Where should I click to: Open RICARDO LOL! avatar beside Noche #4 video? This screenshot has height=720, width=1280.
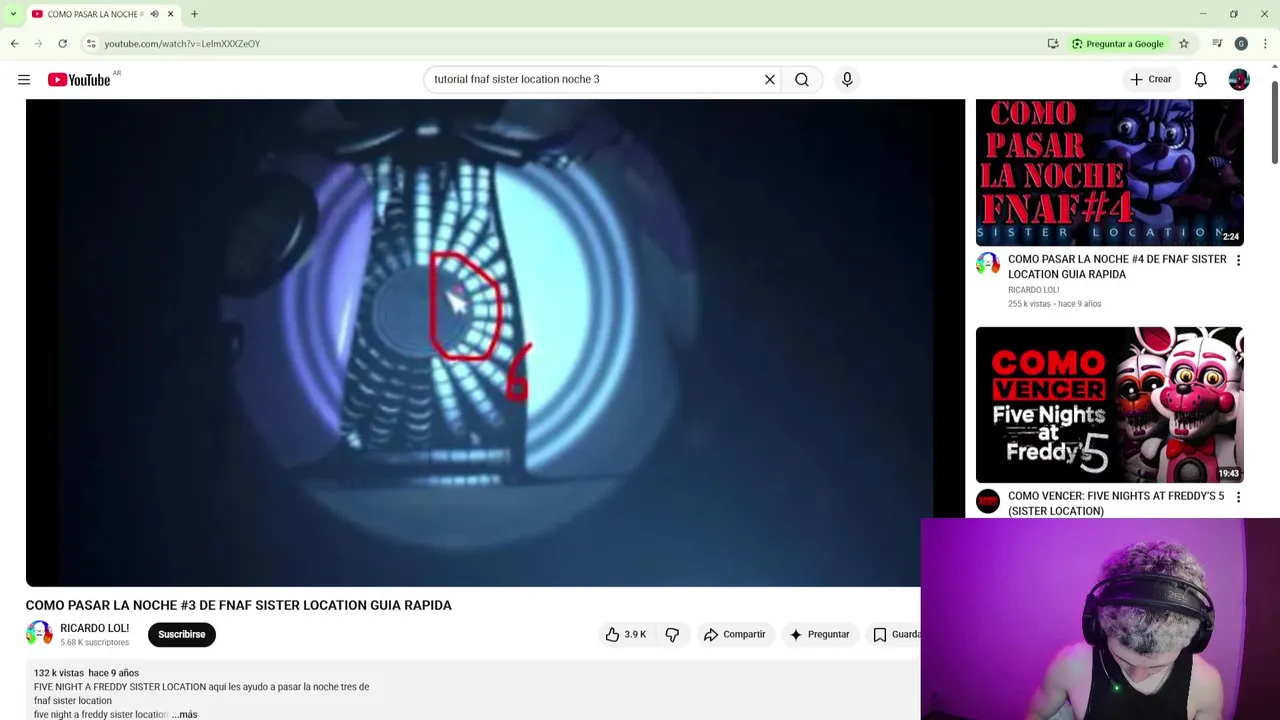(x=988, y=264)
